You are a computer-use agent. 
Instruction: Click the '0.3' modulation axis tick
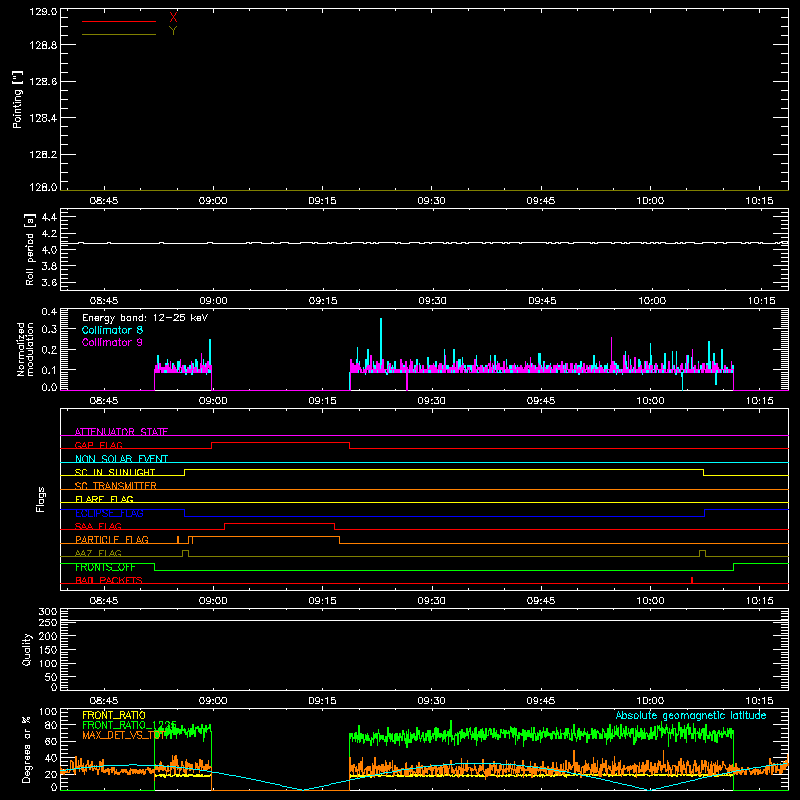pos(49,329)
